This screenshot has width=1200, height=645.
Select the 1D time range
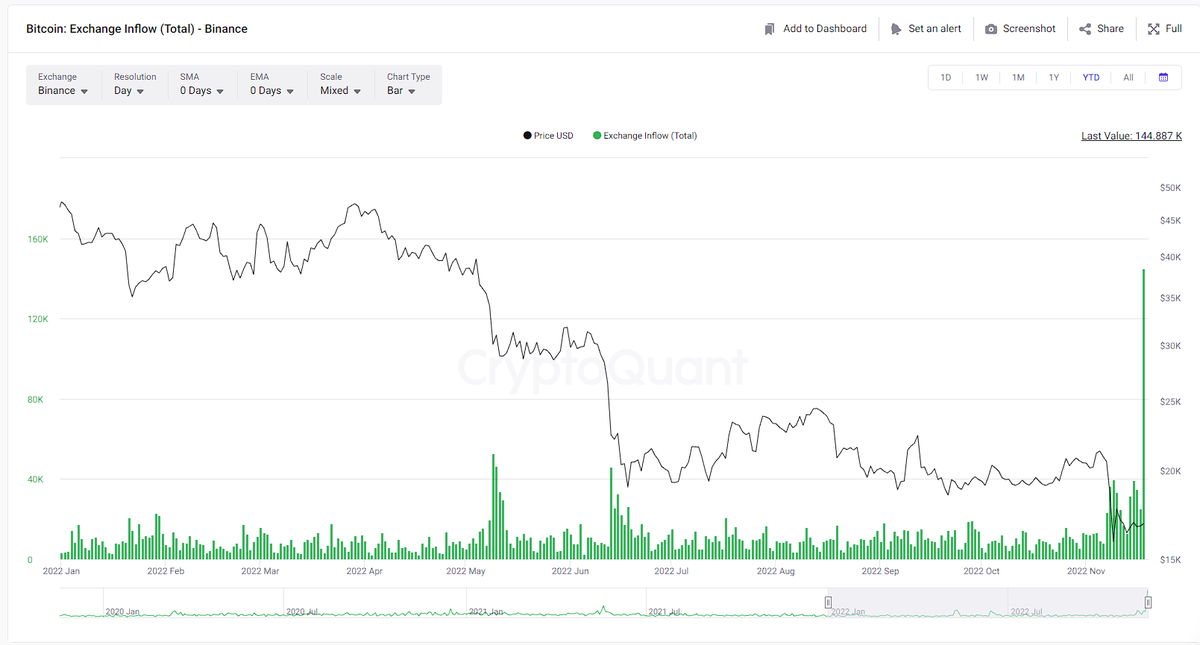click(x=946, y=77)
